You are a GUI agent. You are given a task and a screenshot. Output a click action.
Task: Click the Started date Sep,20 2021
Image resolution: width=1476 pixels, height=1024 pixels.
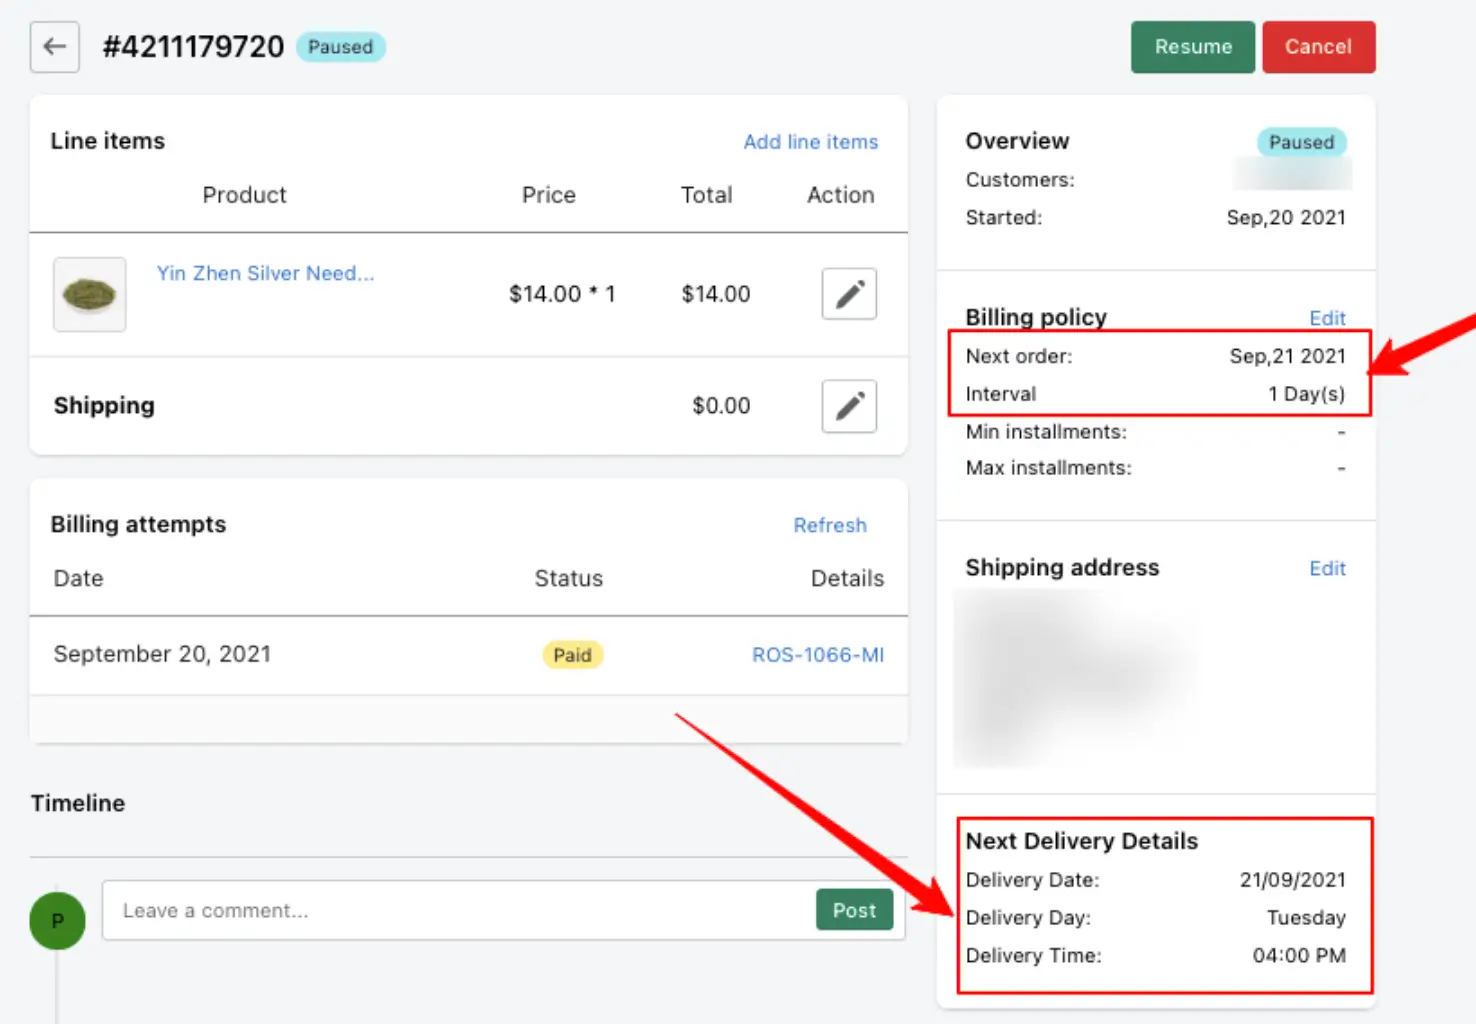[1286, 218]
